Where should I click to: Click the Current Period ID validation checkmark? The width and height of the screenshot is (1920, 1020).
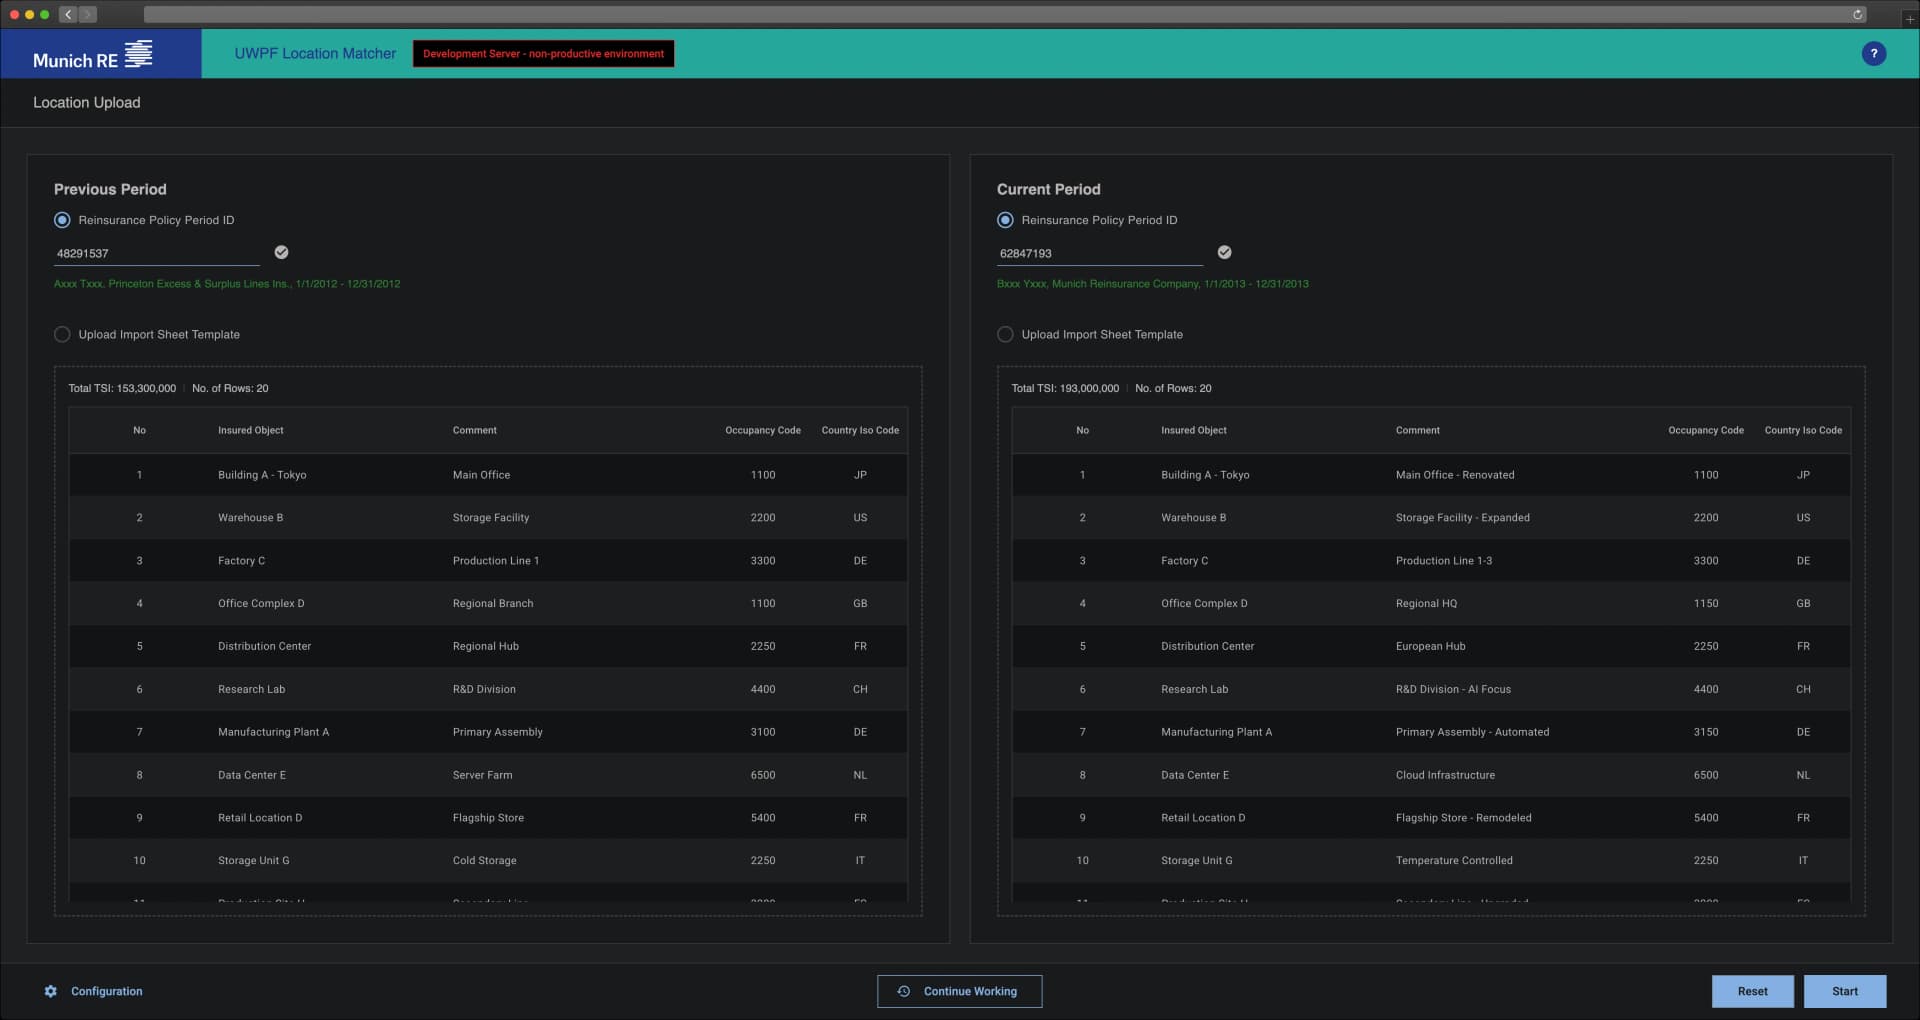click(1224, 252)
